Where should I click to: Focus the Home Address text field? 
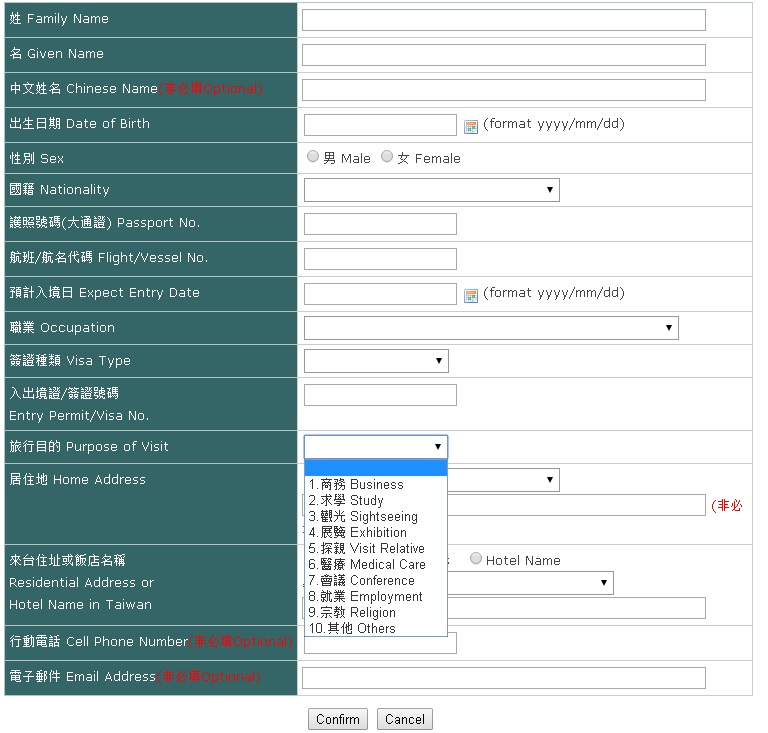coord(576,505)
